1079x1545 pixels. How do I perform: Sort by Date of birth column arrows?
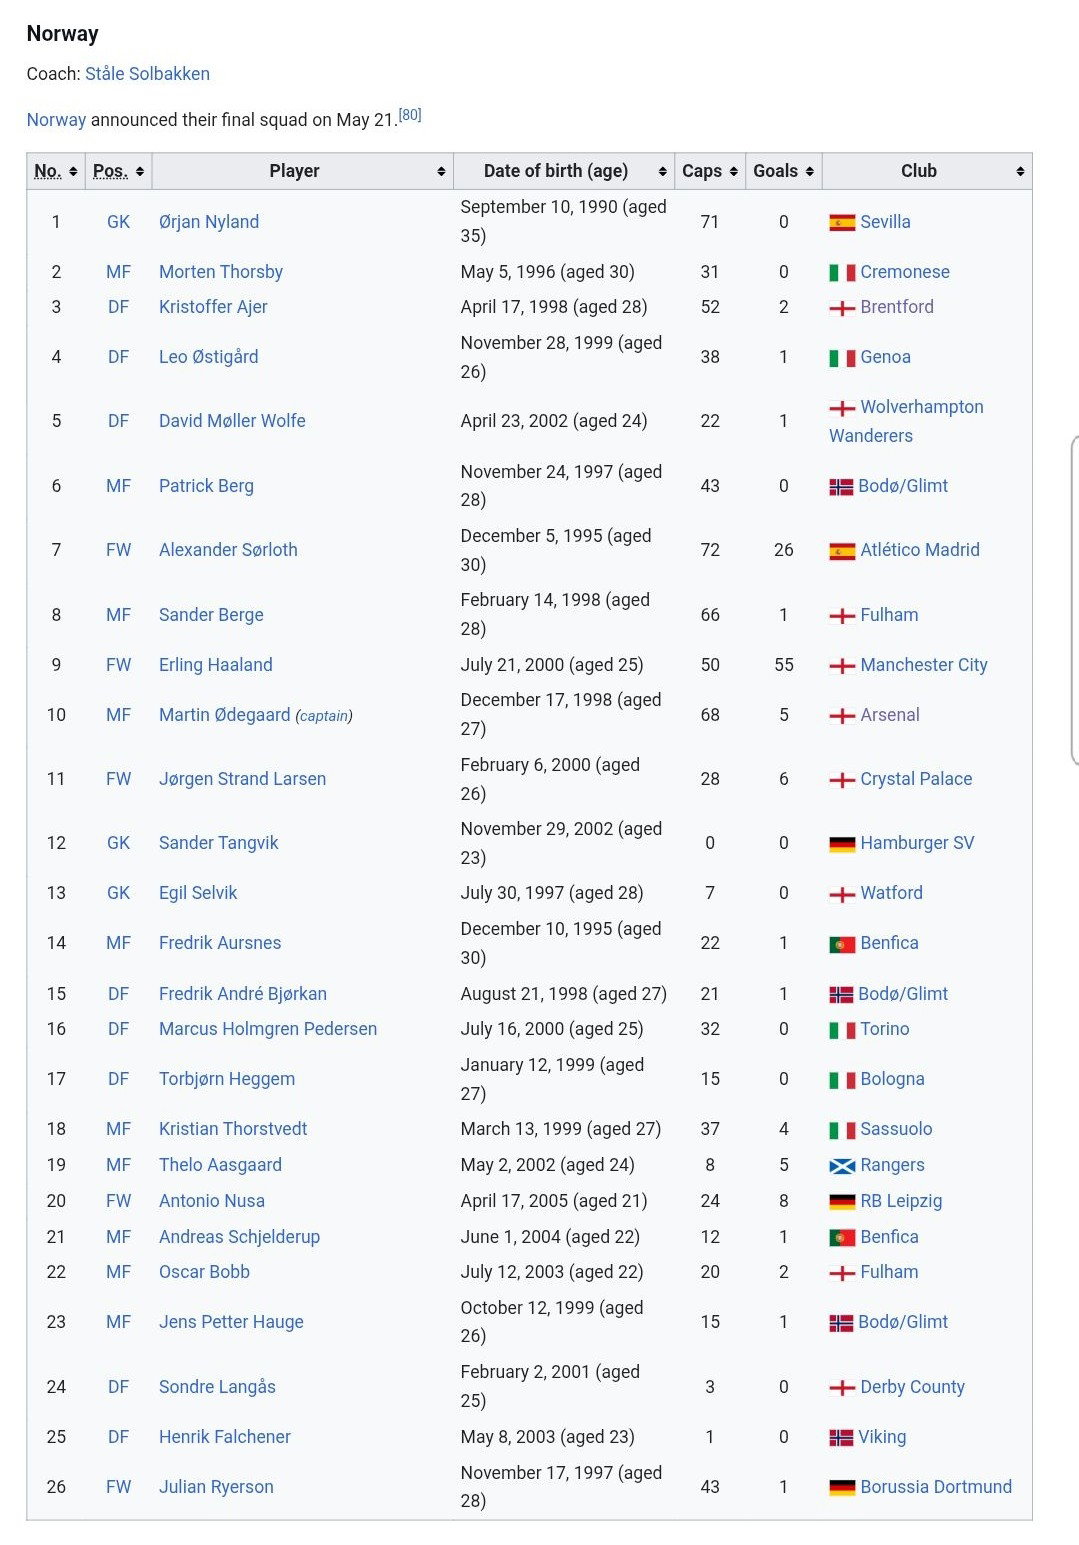click(662, 171)
